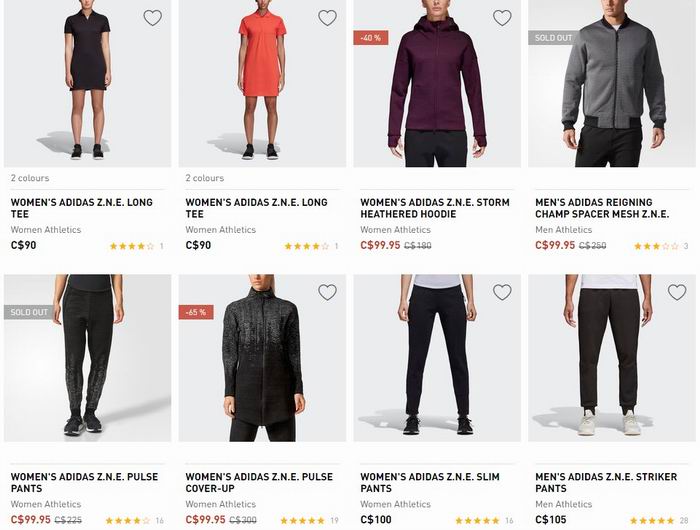Open Women's Z.N.E. Pulse Cover-Up title link
The height and width of the screenshot is (530, 700).
(x=259, y=483)
